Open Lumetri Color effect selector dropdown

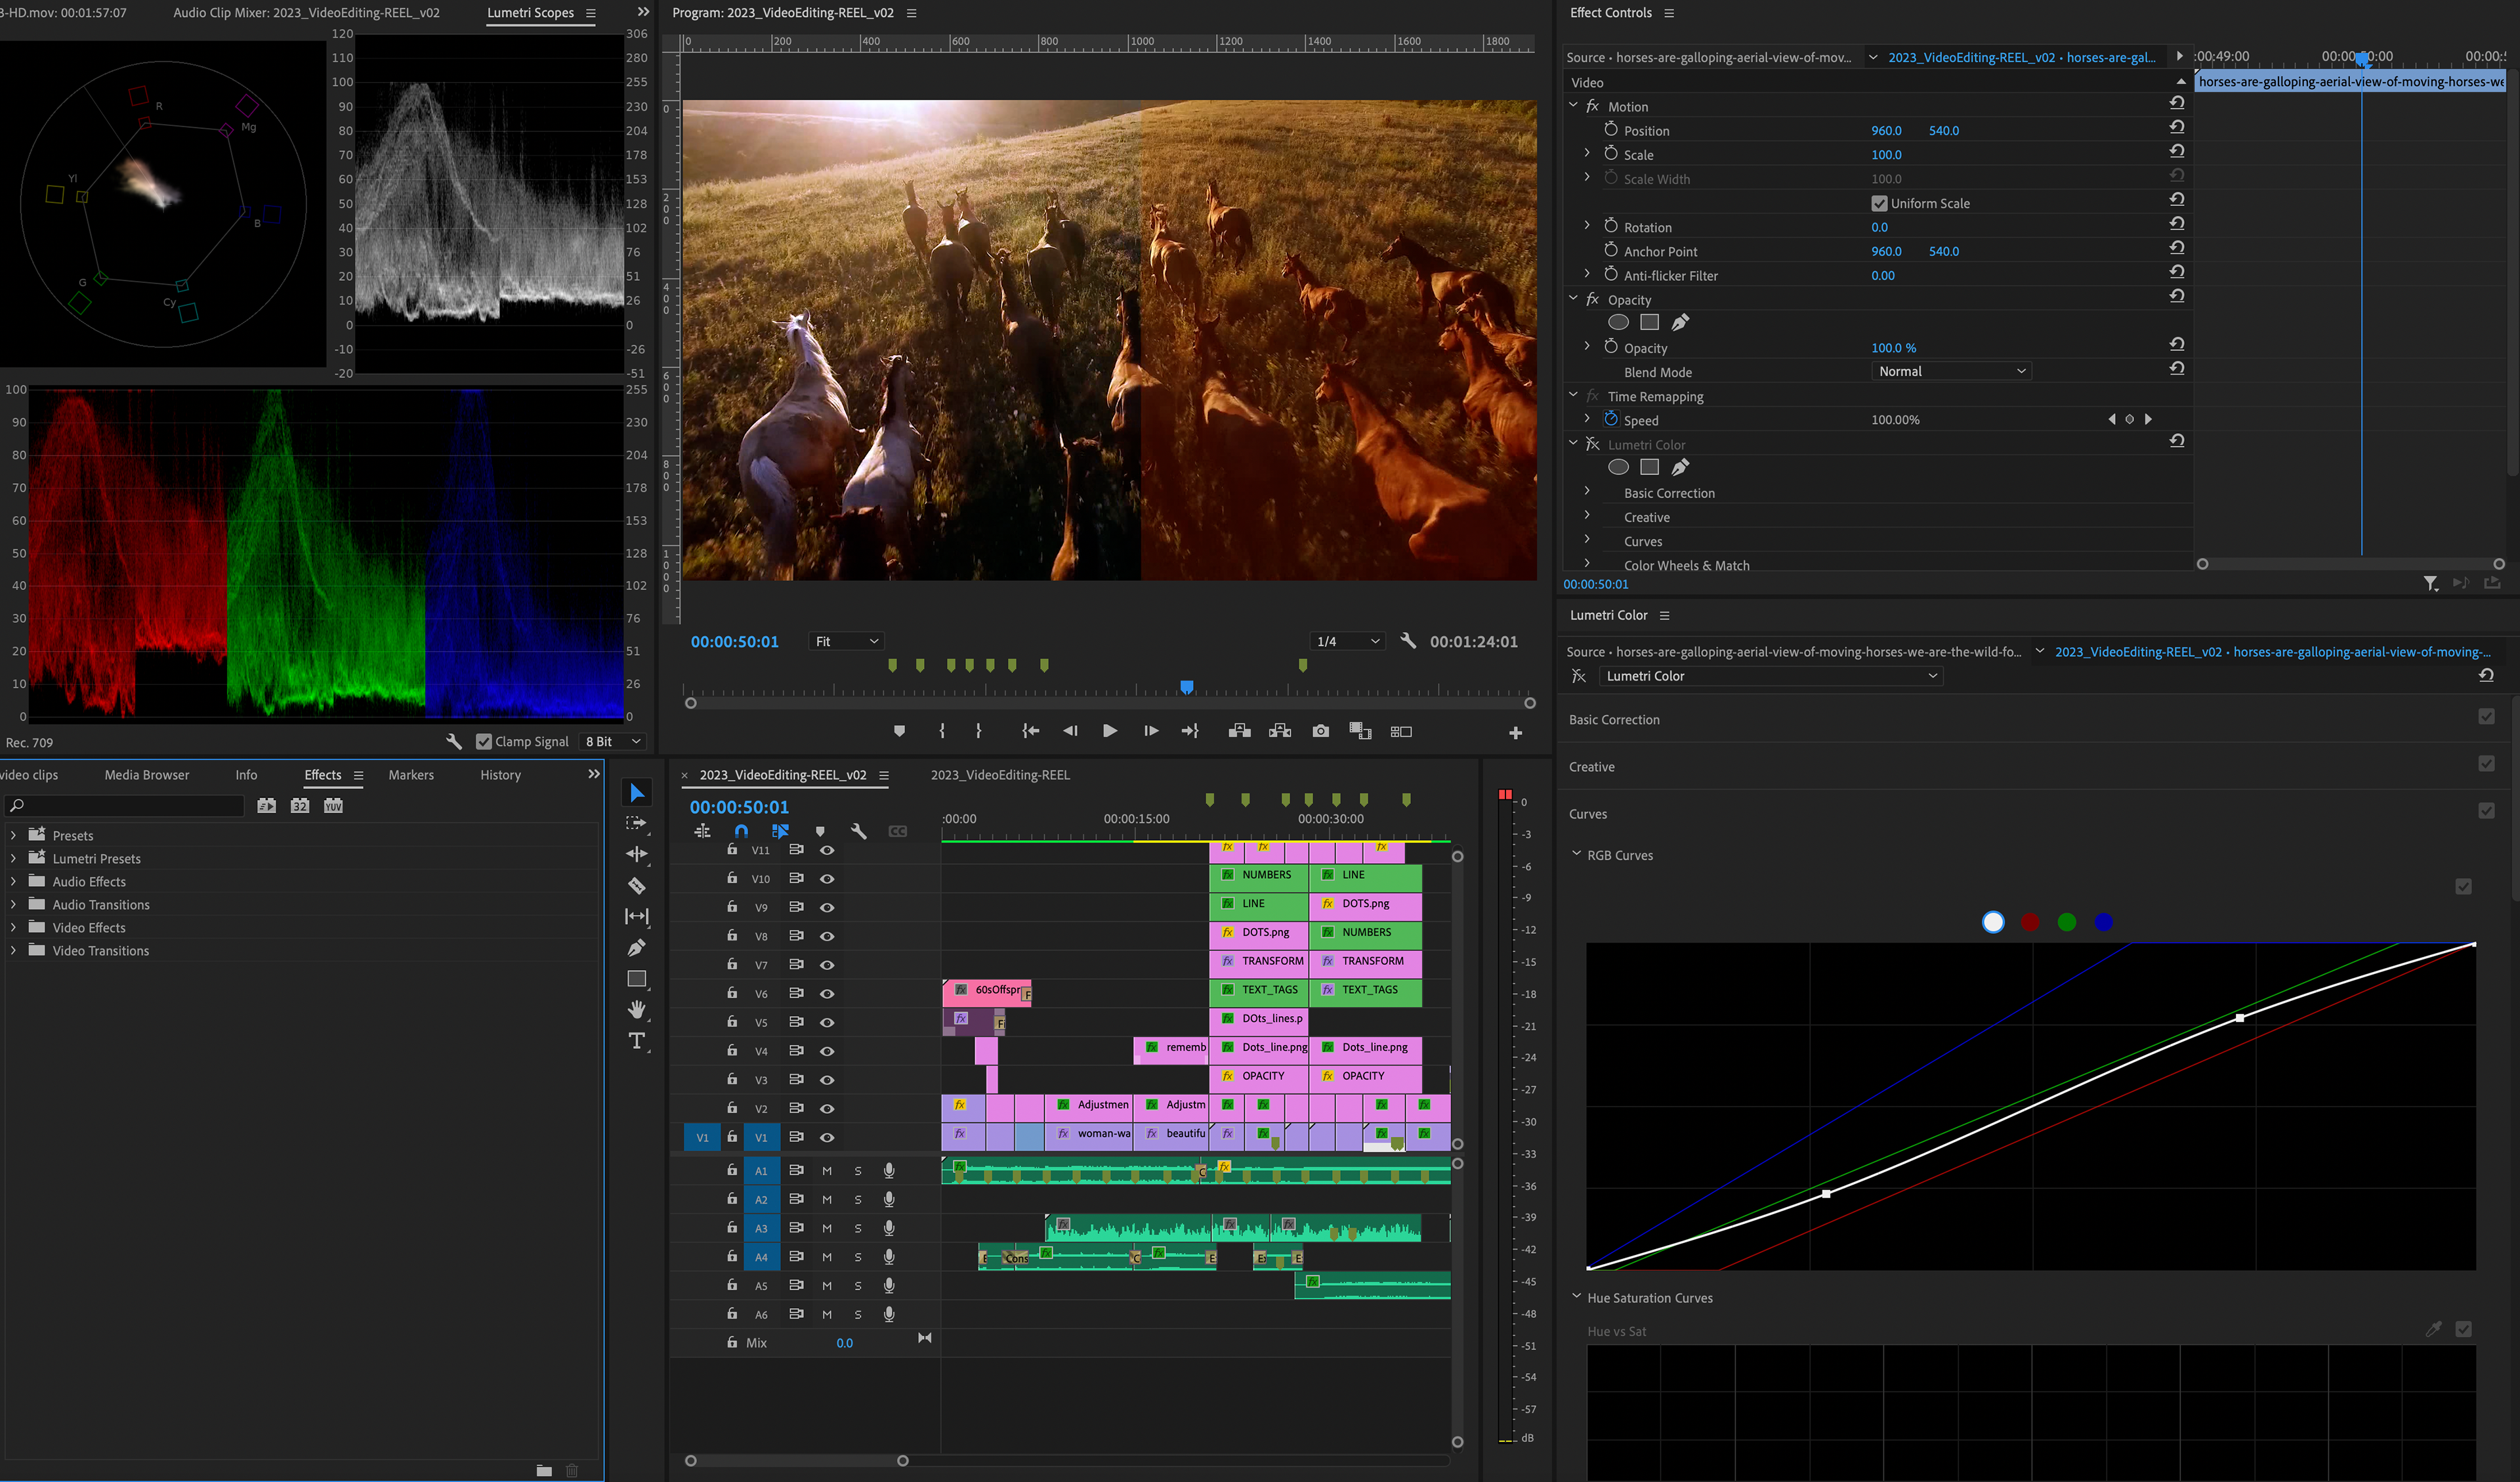1770,676
